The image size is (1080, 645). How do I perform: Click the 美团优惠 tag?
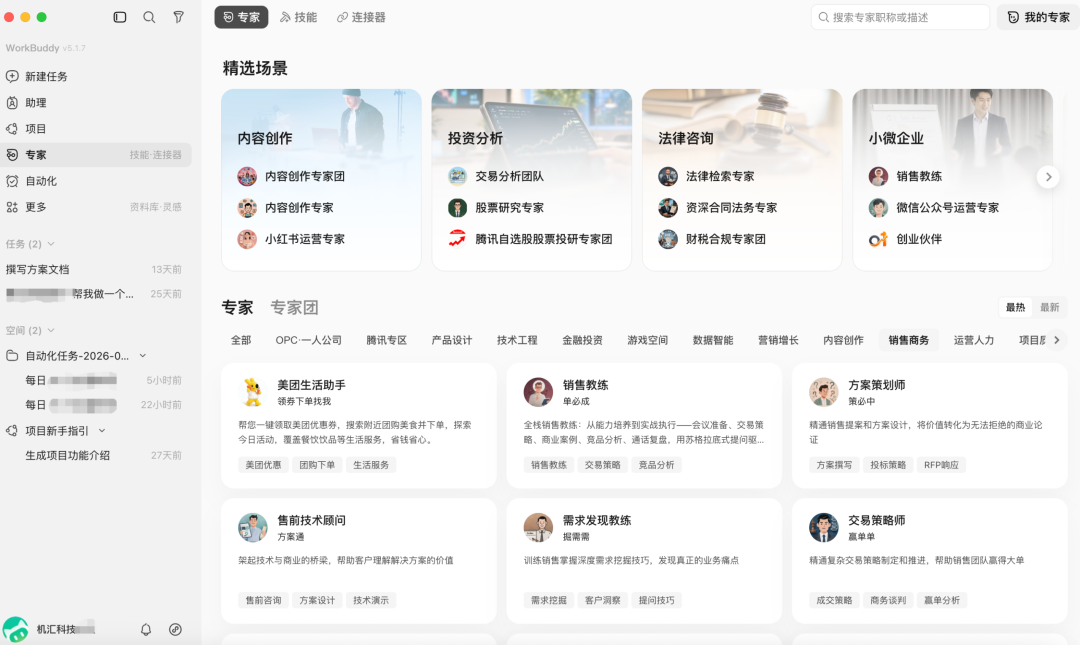[x=263, y=465]
